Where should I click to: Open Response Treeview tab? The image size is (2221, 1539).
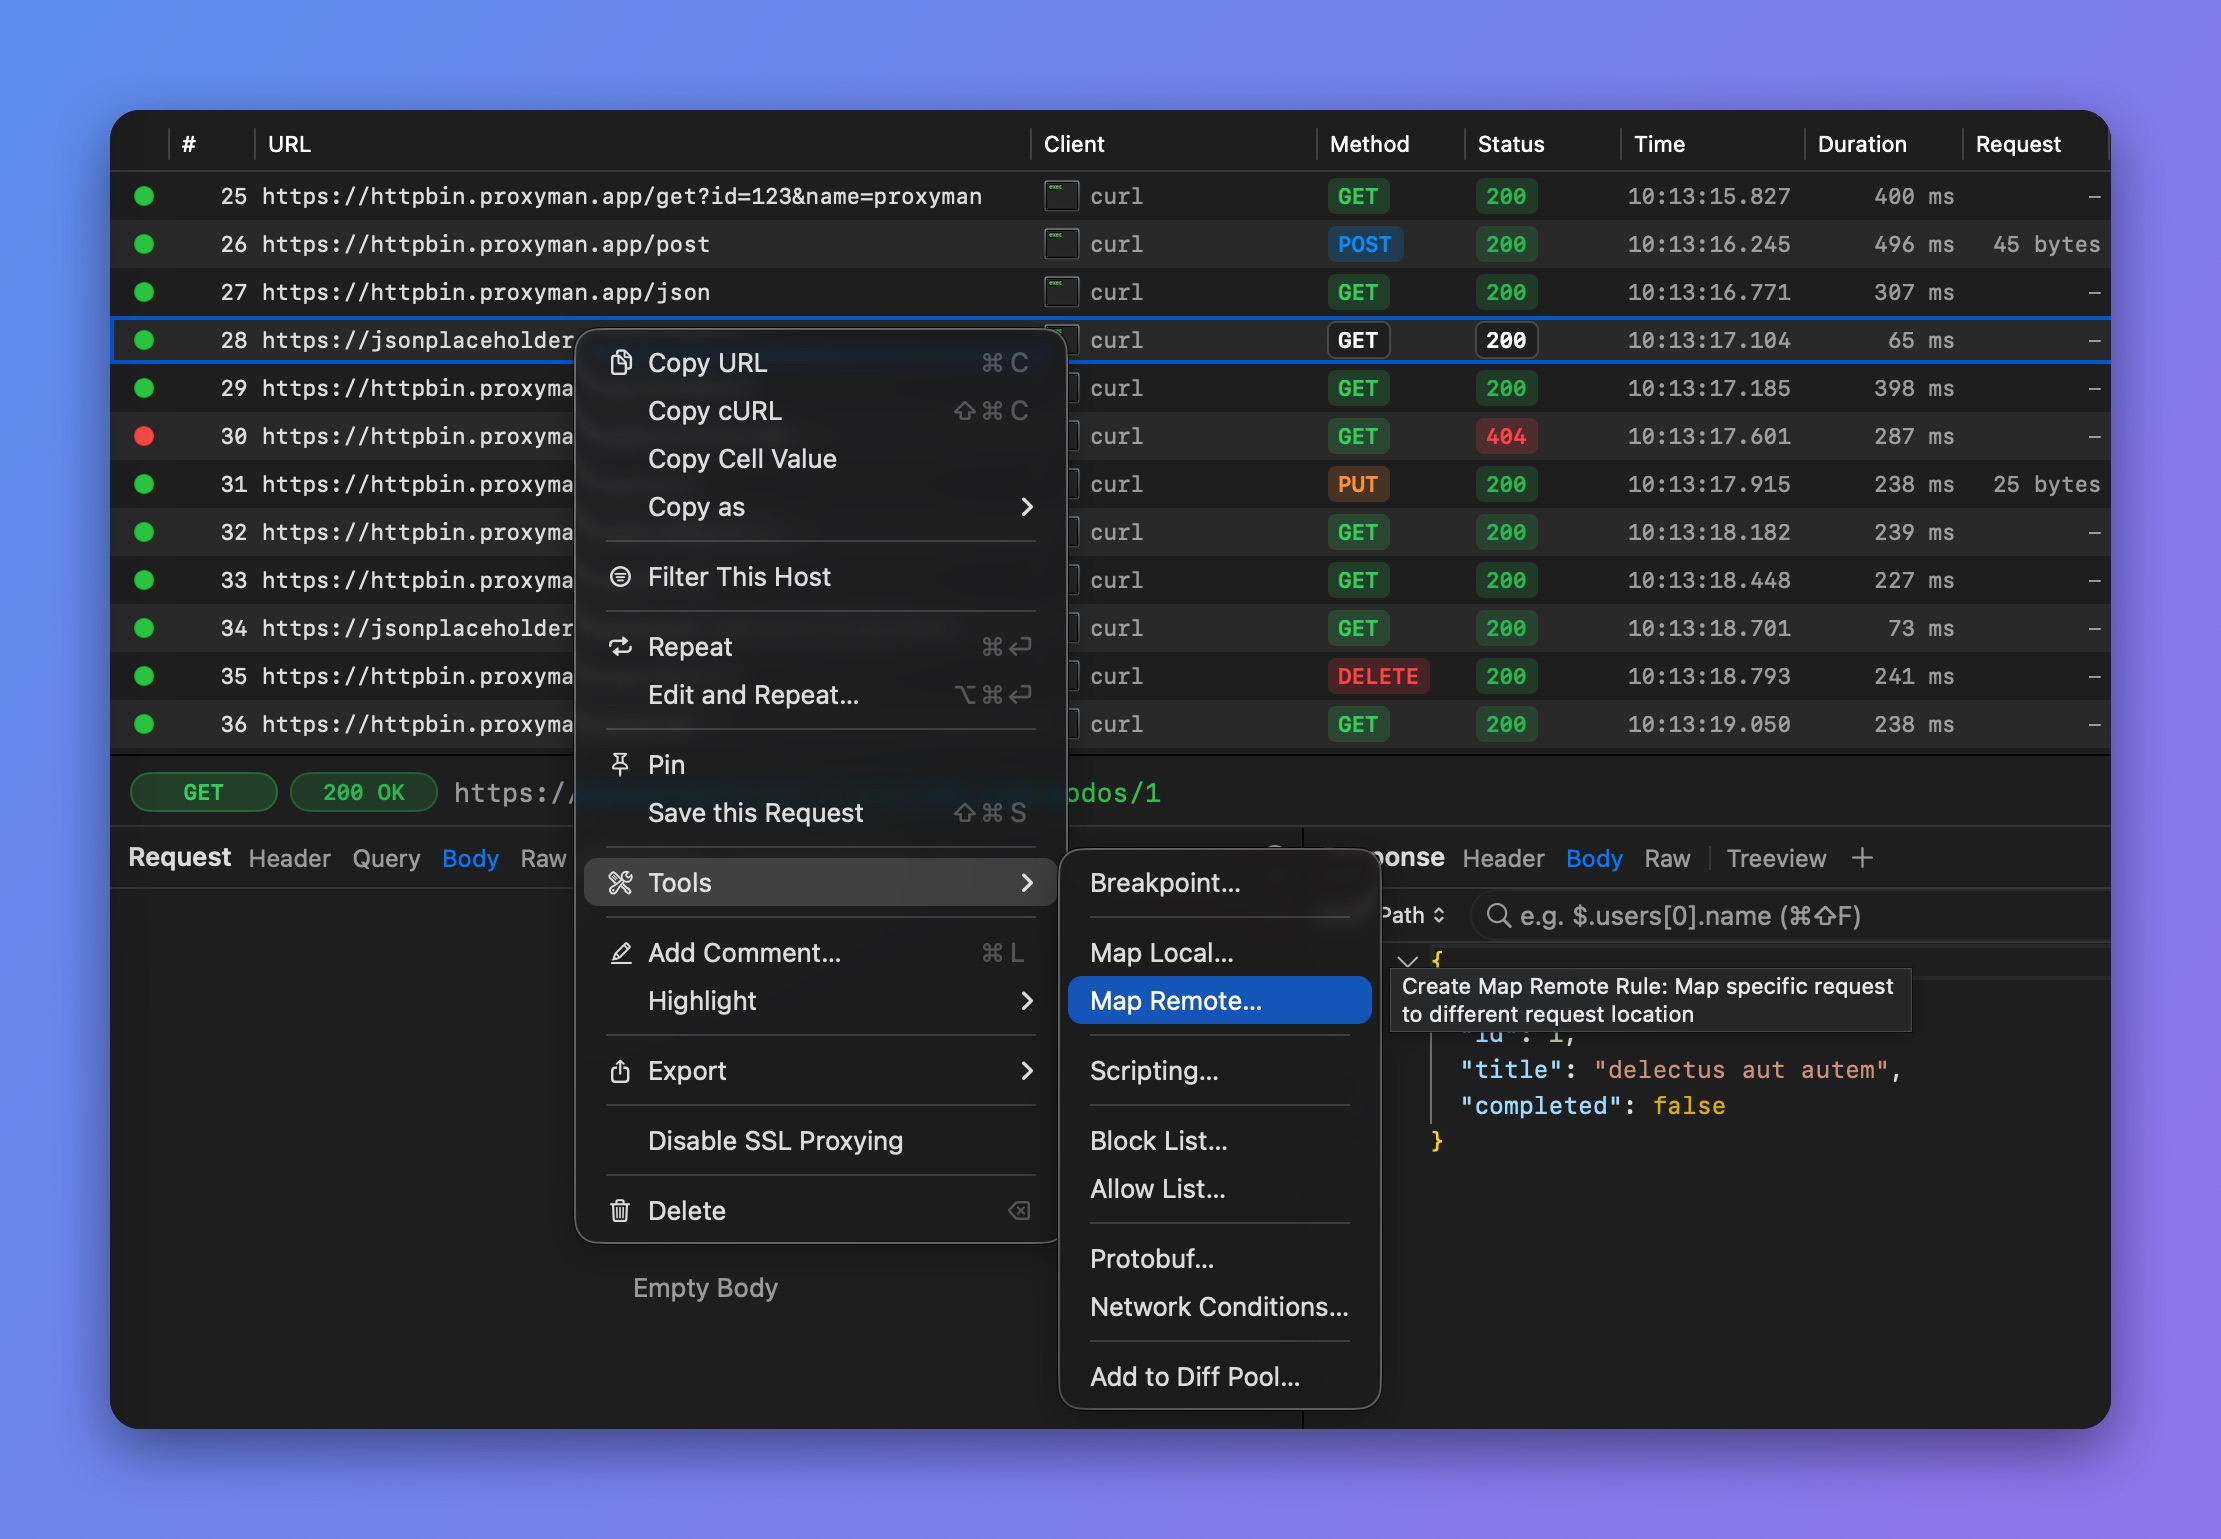1776,858
